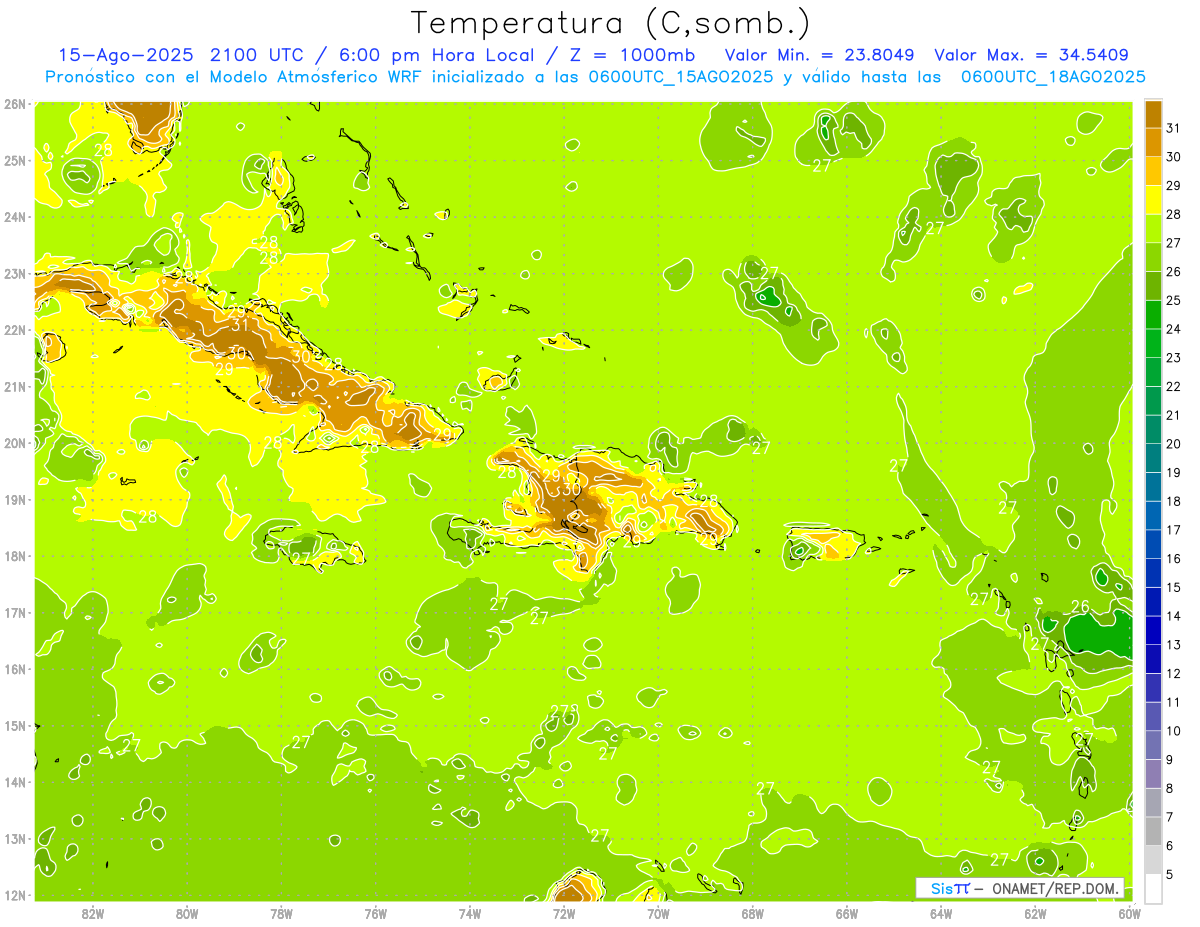This screenshot has height=927, width=1200.
Task: Click the green swatch between 24 and 25
Action: pos(1153,314)
